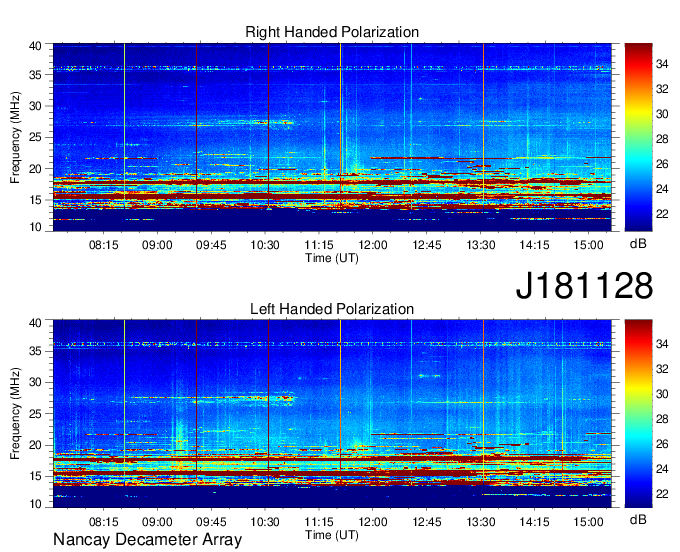Screen dimensions: 680x552
Task: Click the "Nancay Decameter Array" caption
Action: pos(147,540)
